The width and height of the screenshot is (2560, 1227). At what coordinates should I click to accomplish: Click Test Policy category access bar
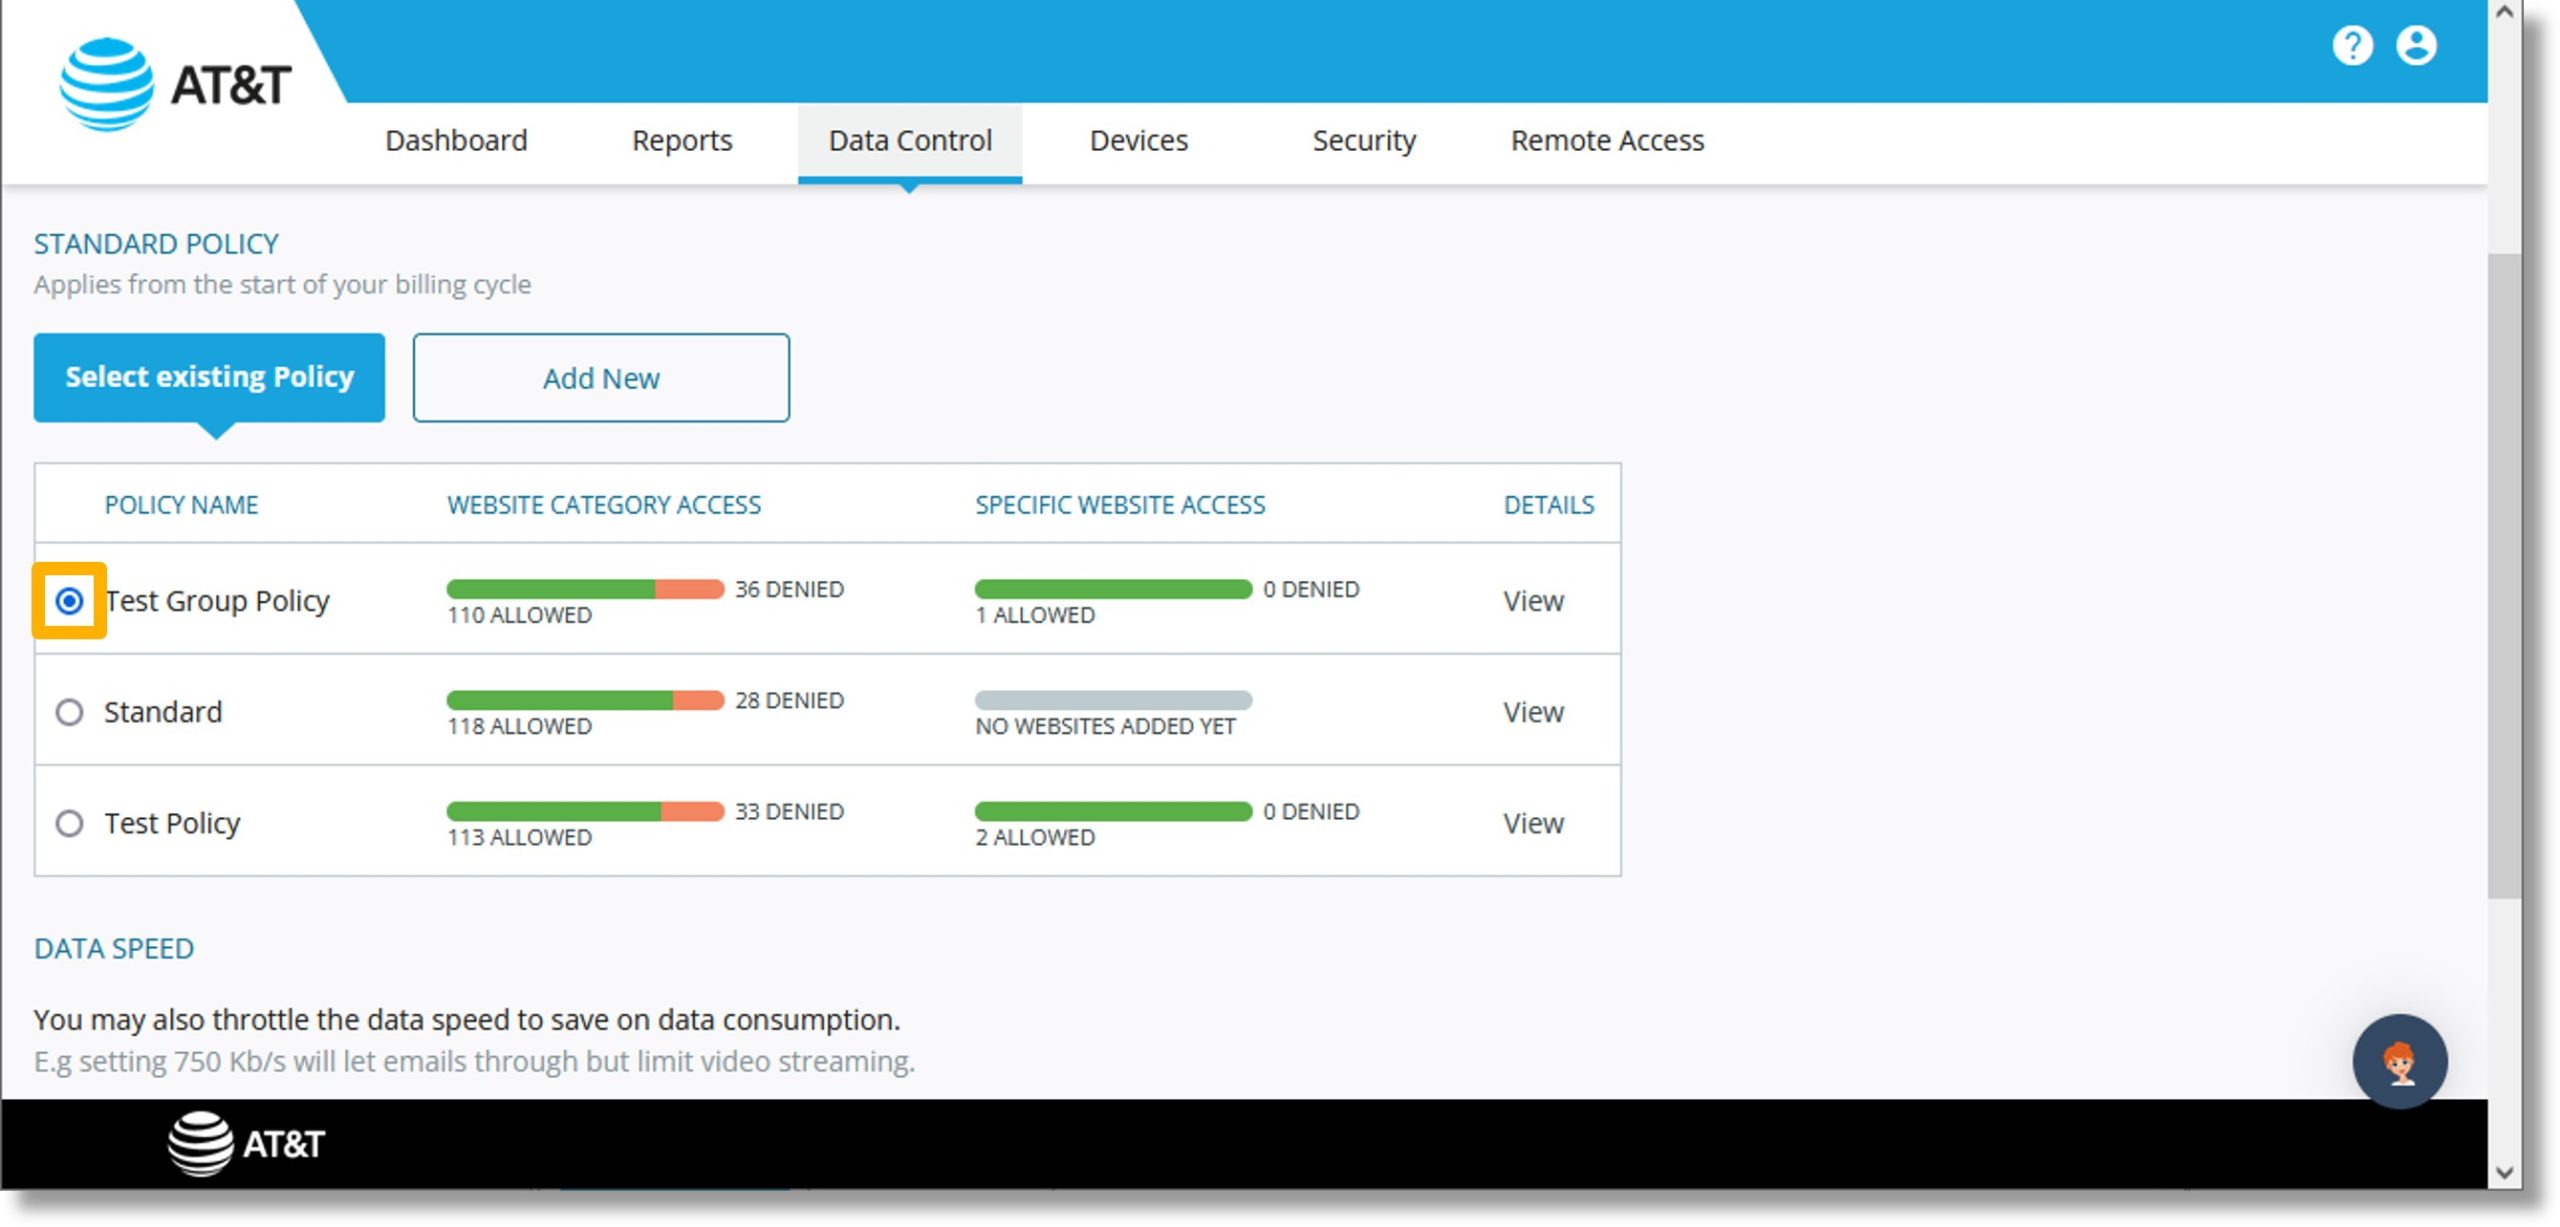585,811
